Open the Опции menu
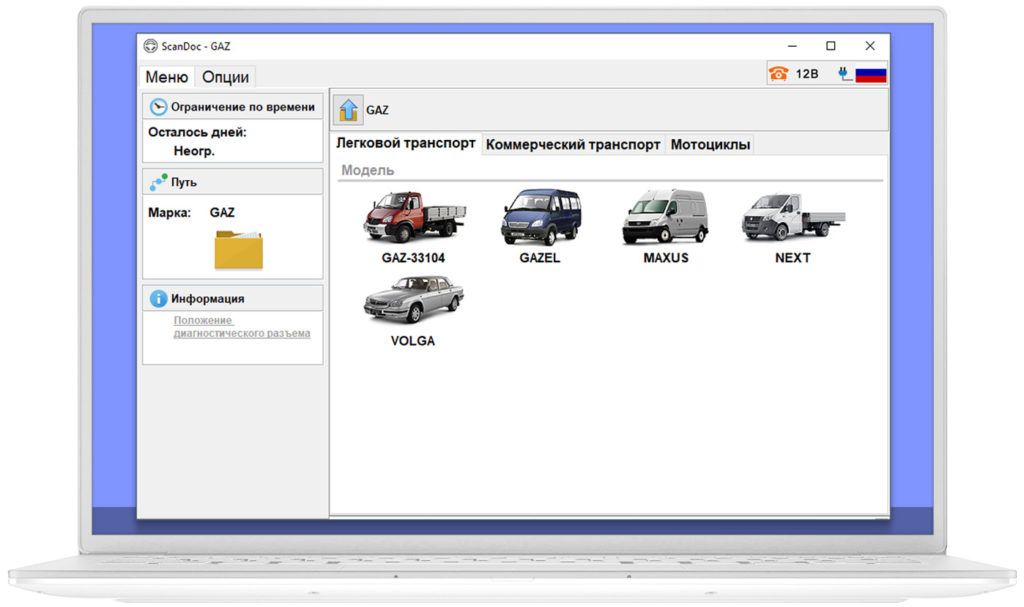This screenshot has height=607, width=1024. click(x=225, y=77)
